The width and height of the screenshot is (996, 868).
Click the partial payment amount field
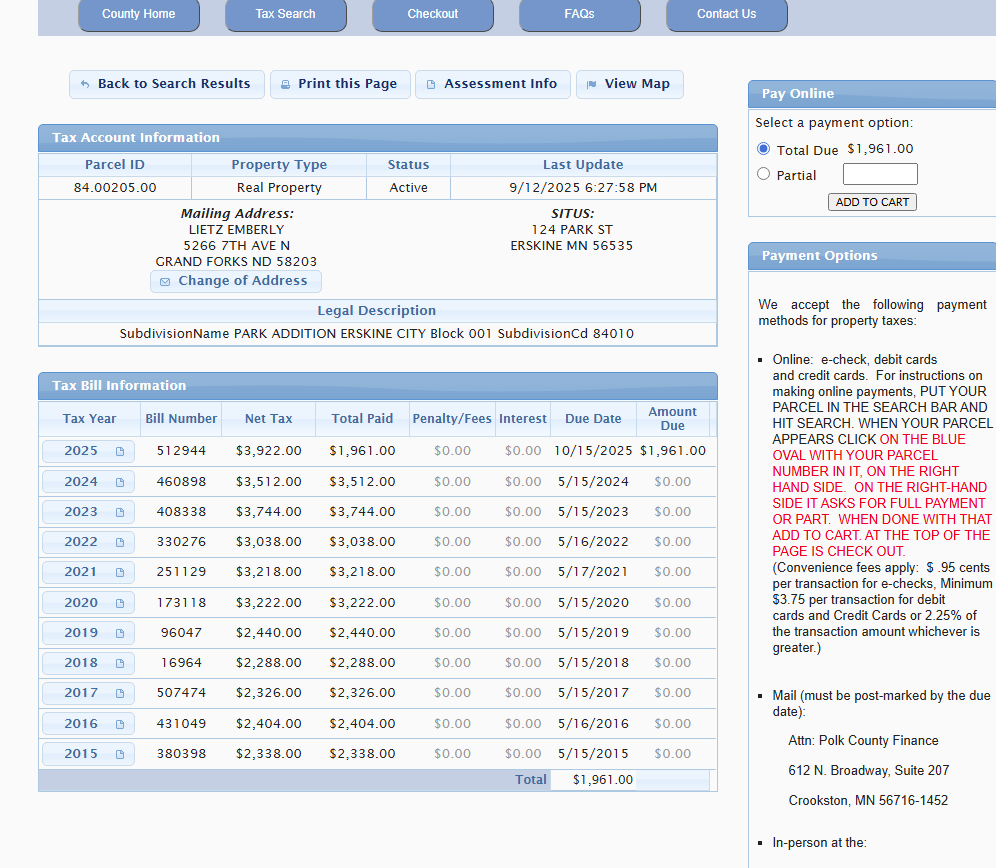point(879,175)
